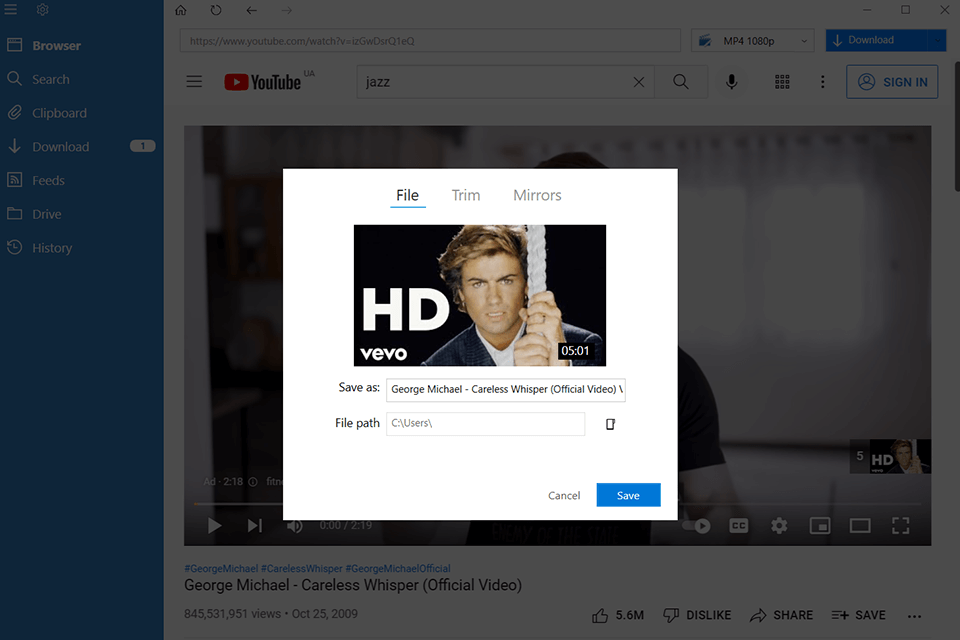Open more actions ellipsis under video
The image size is (960, 640).
point(914,616)
